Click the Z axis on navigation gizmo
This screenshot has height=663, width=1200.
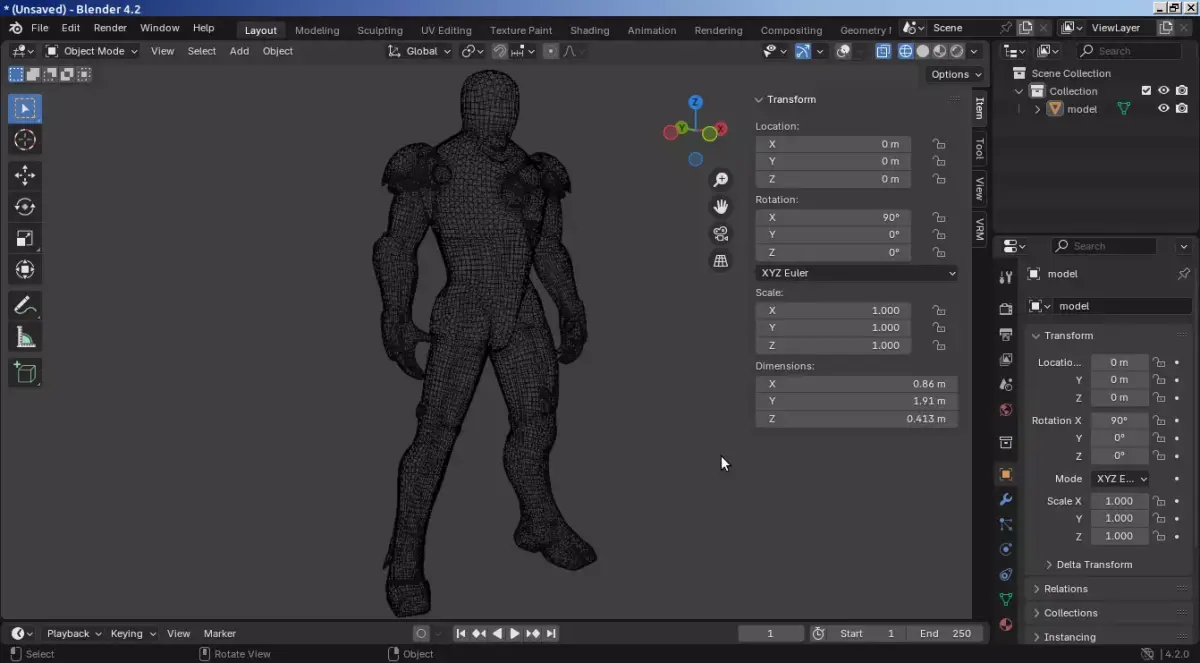[695, 102]
